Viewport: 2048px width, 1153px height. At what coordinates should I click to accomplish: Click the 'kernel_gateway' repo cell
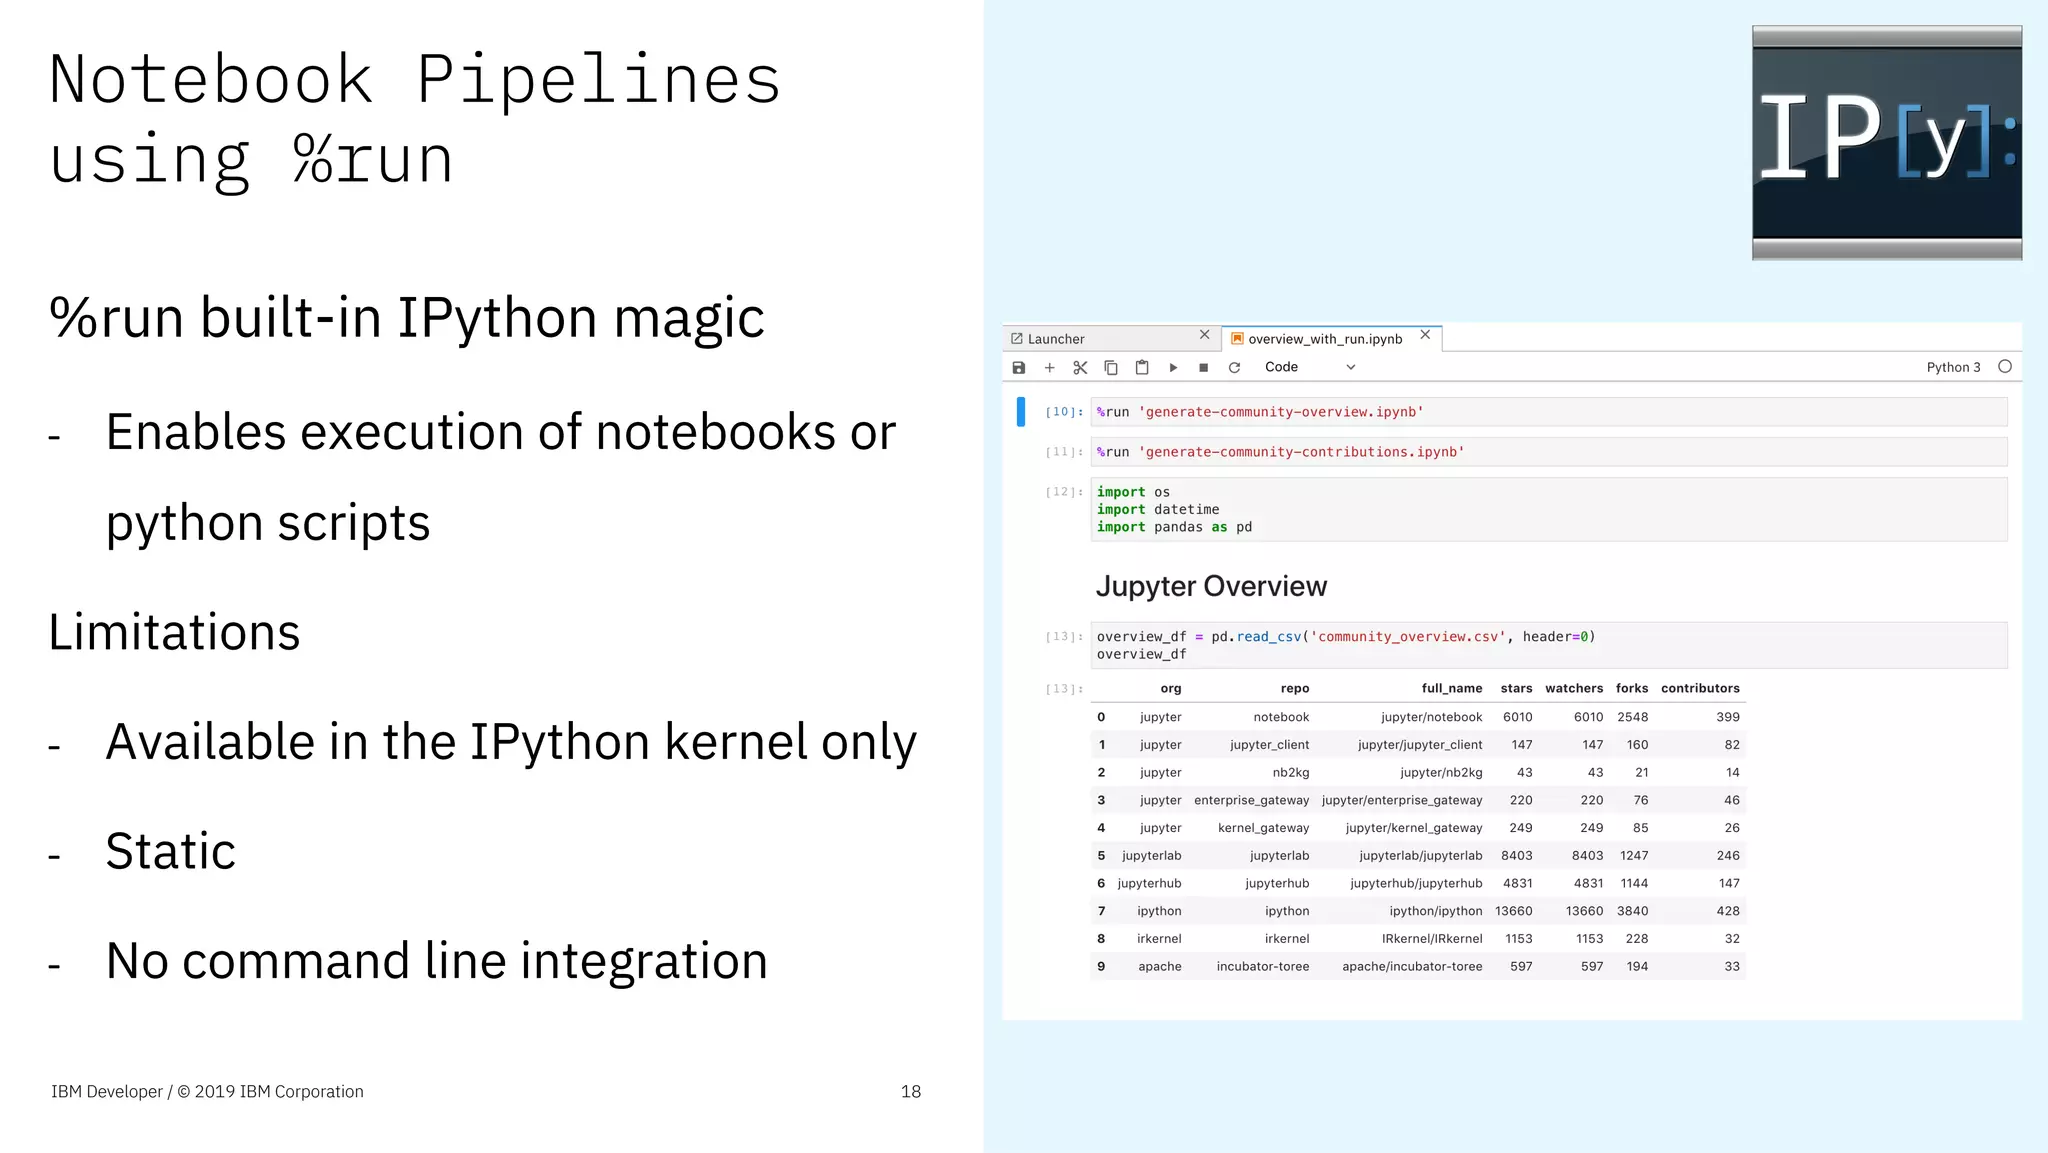[x=1263, y=828]
